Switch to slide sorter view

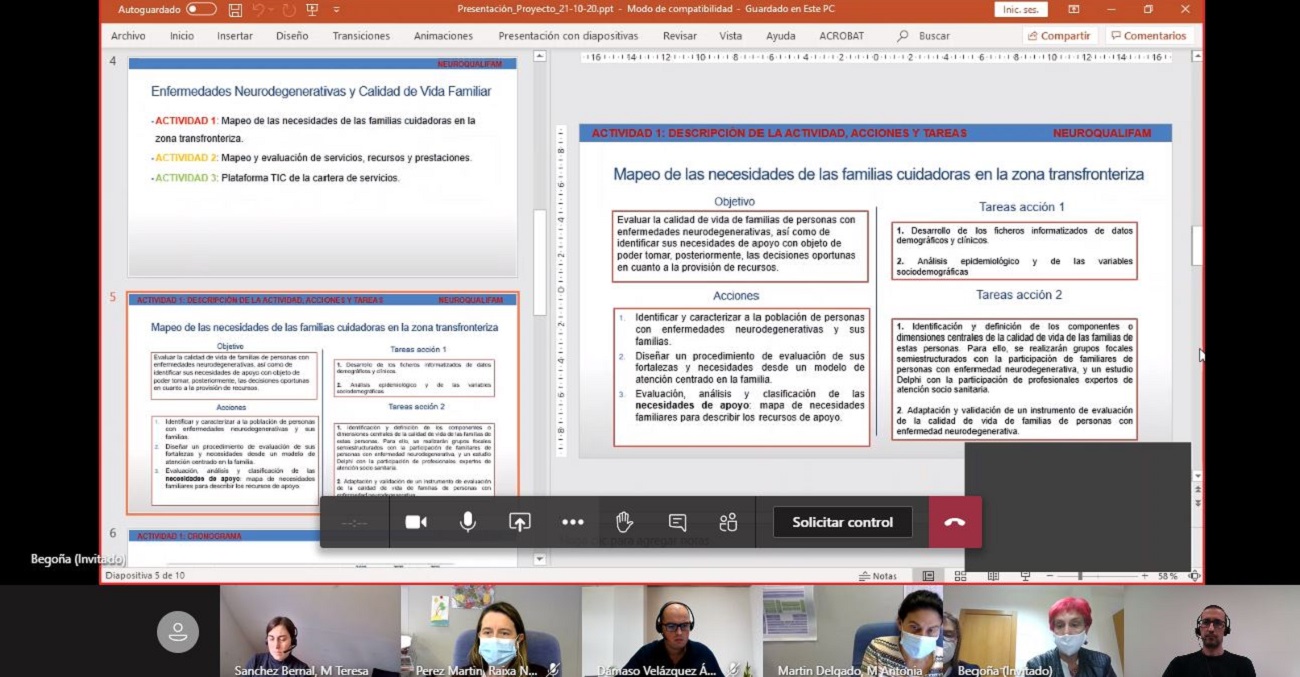[960, 576]
